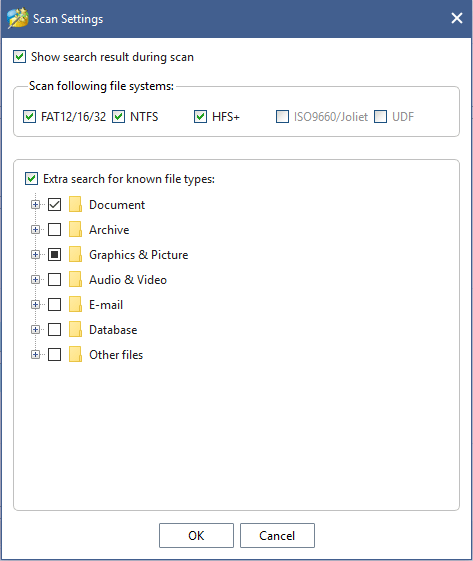The width and height of the screenshot is (473, 561).
Task: Expand the Other files tree node
Action: click(x=35, y=355)
